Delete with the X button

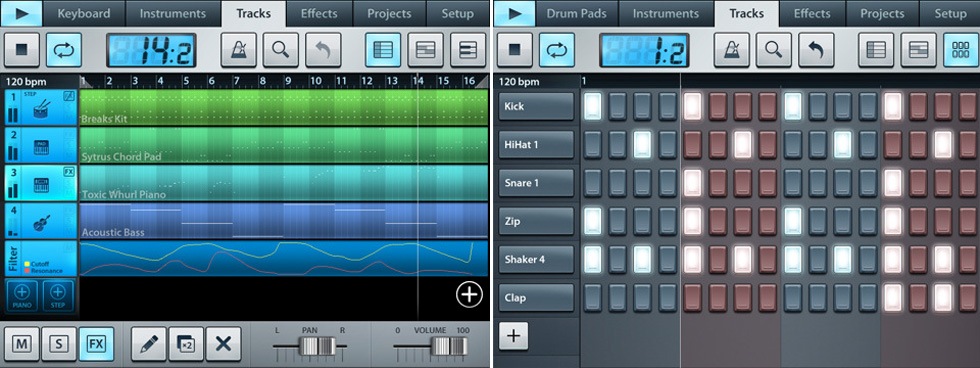(x=223, y=344)
